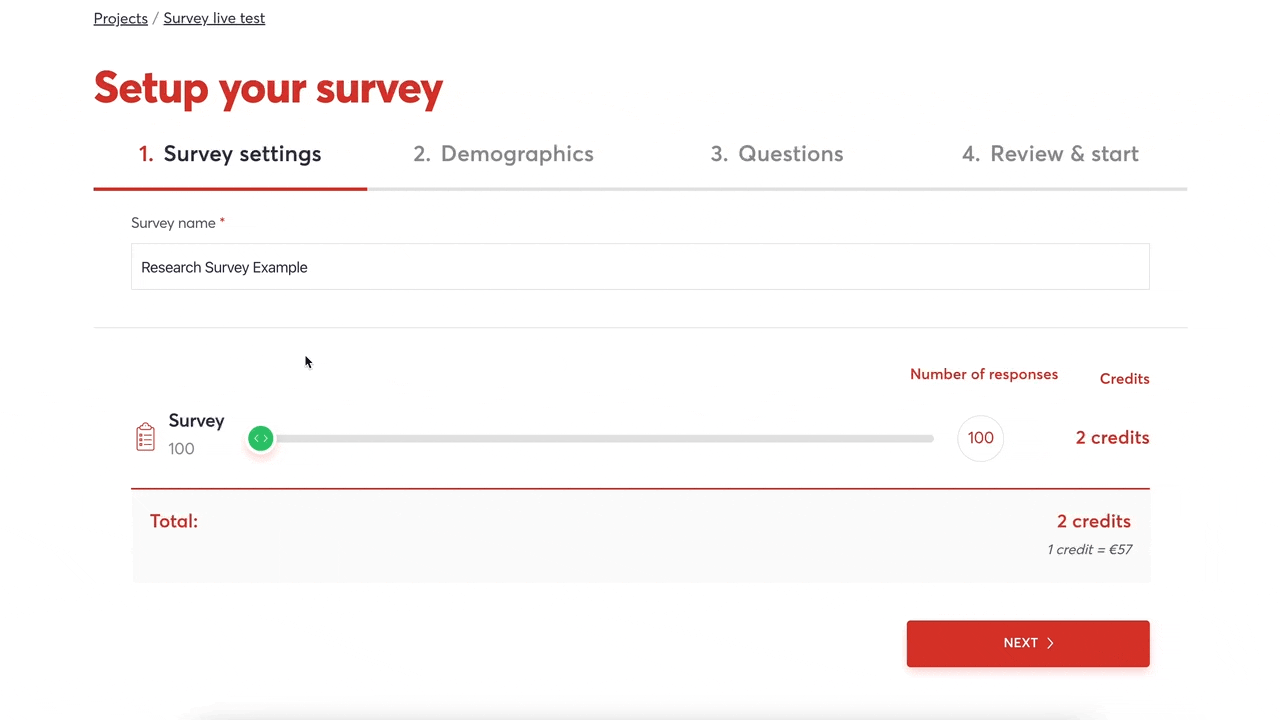Click inside the Survey name field

click(640, 267)
